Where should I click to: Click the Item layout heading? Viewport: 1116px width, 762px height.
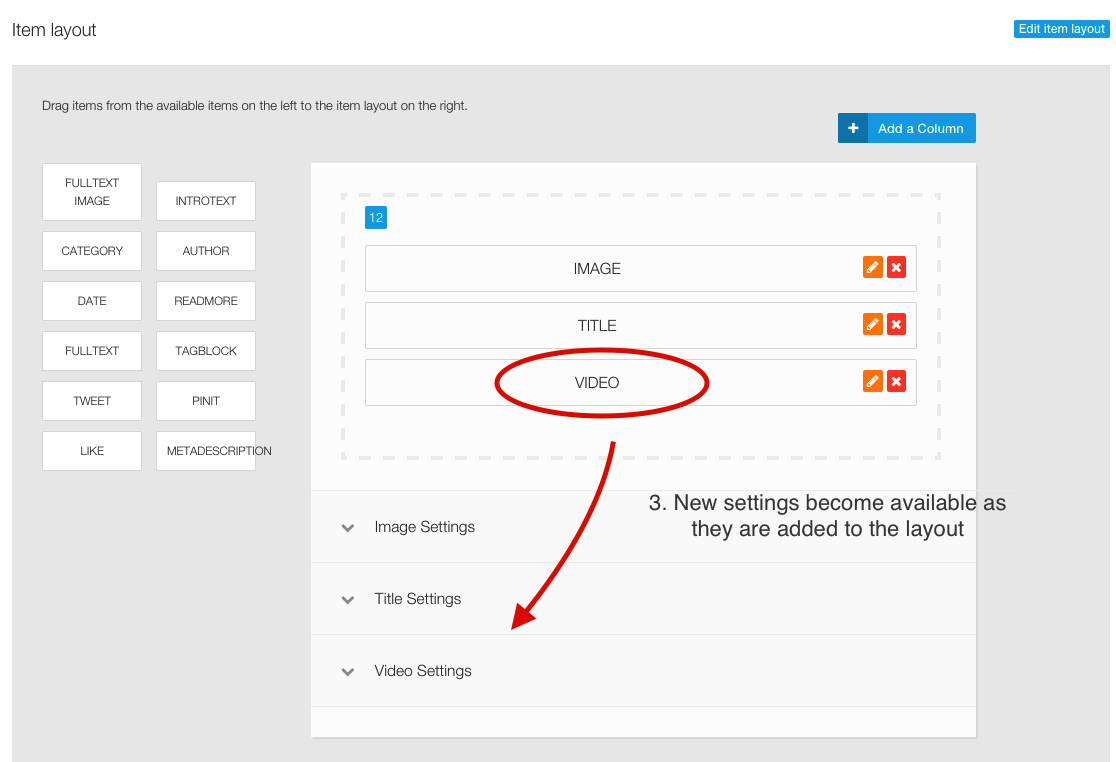tap(54, 30)
